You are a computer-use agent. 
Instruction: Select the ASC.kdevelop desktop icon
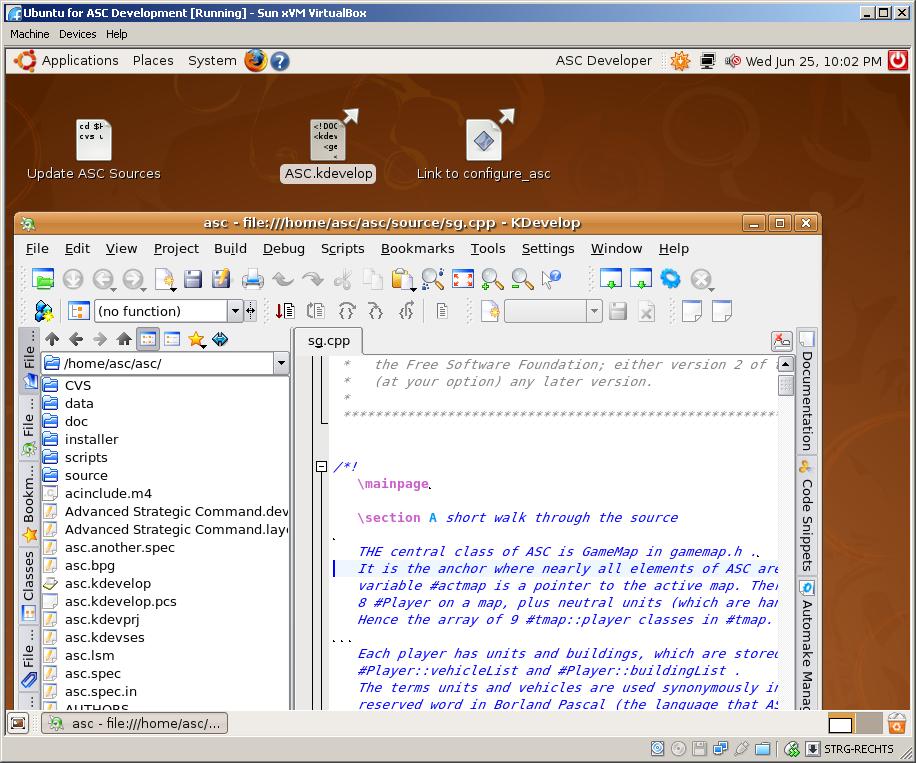coord(328,147)
